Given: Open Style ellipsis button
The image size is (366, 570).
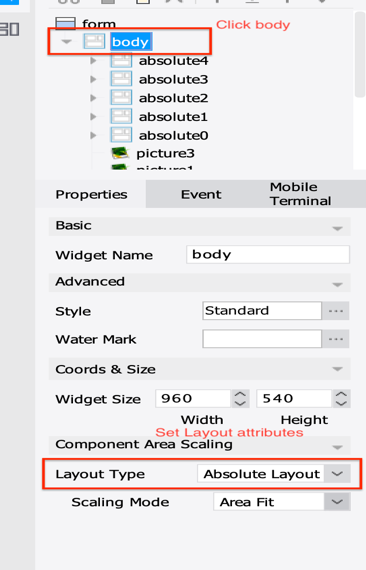Looking at the screenshot, I should (x=335, y=311).
